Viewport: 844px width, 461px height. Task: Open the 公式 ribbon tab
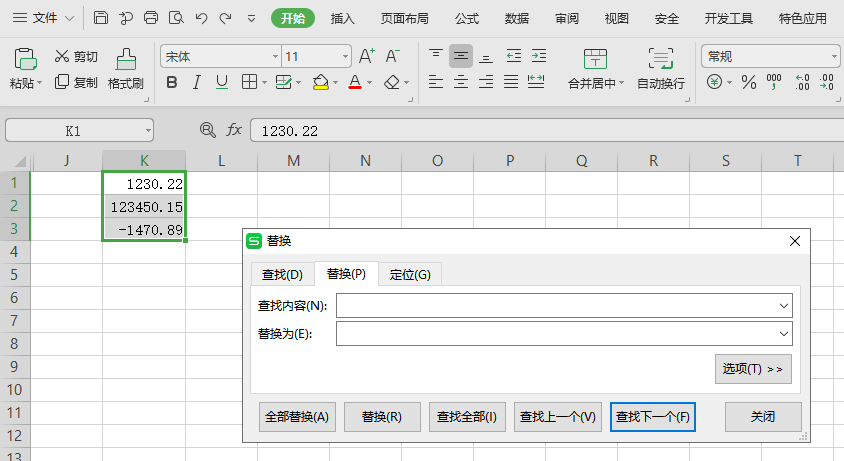466,18
